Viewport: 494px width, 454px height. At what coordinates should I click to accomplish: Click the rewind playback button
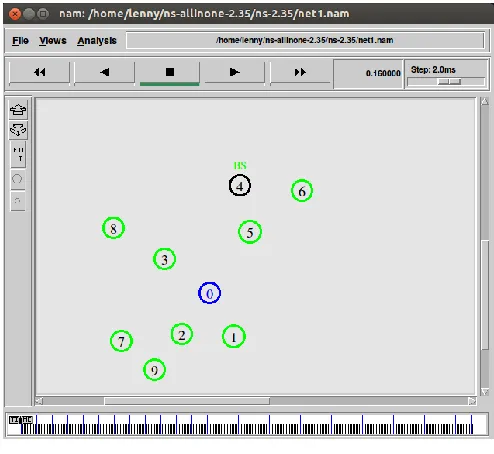click(x=40, y=72)
